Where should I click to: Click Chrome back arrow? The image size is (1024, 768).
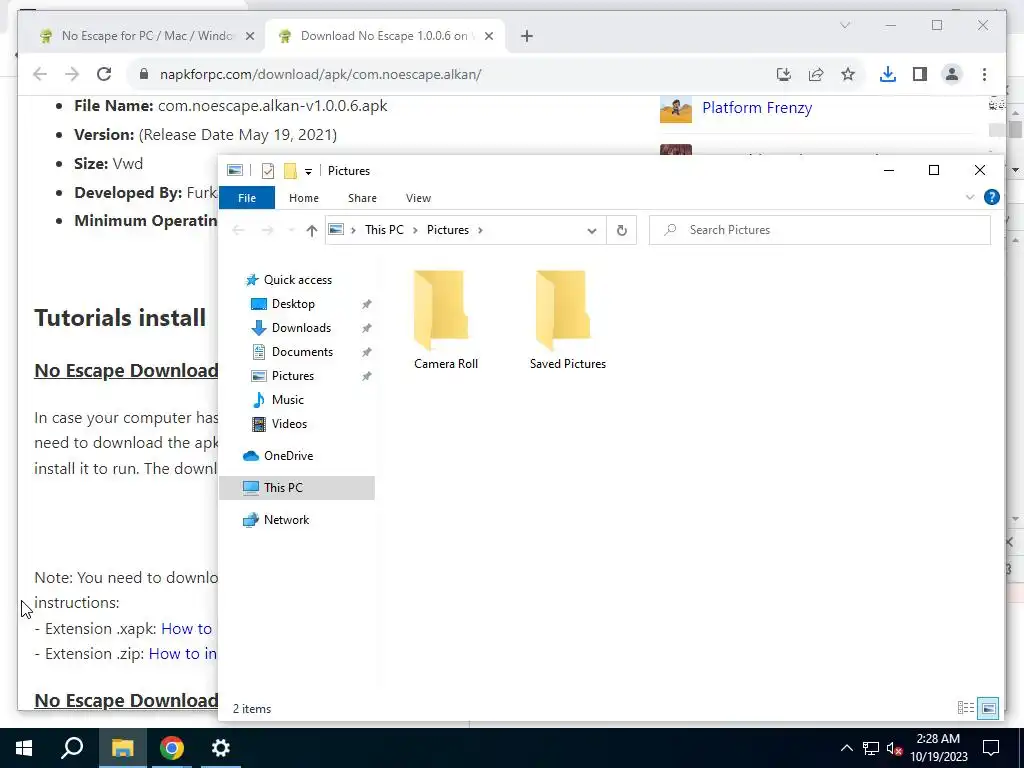pos(40,74)
